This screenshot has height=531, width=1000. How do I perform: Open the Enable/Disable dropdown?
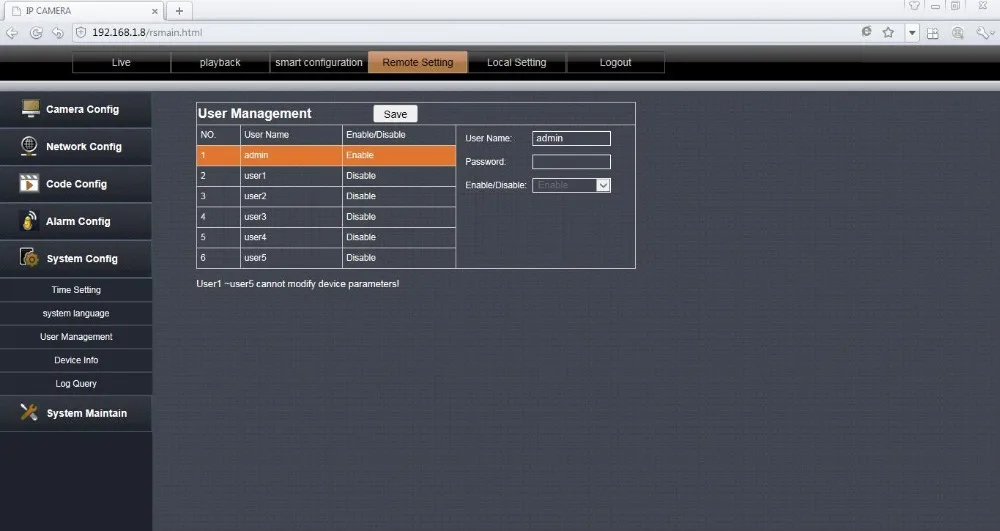571,185
